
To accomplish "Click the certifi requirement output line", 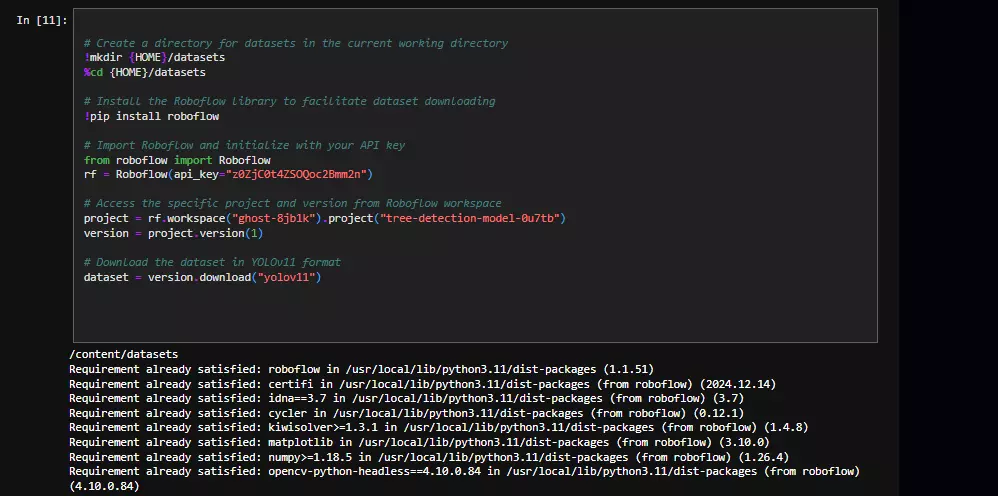I will point(422,384).
